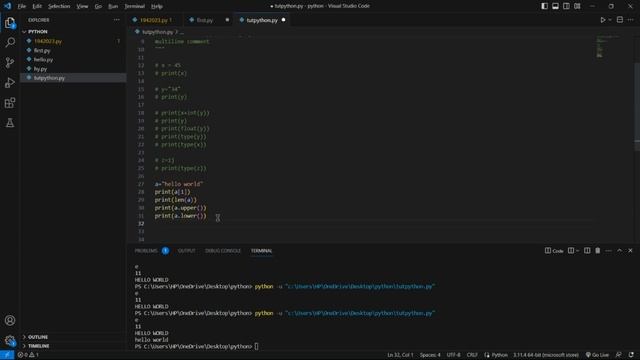Open first.py in the explorer

point(73,51)
